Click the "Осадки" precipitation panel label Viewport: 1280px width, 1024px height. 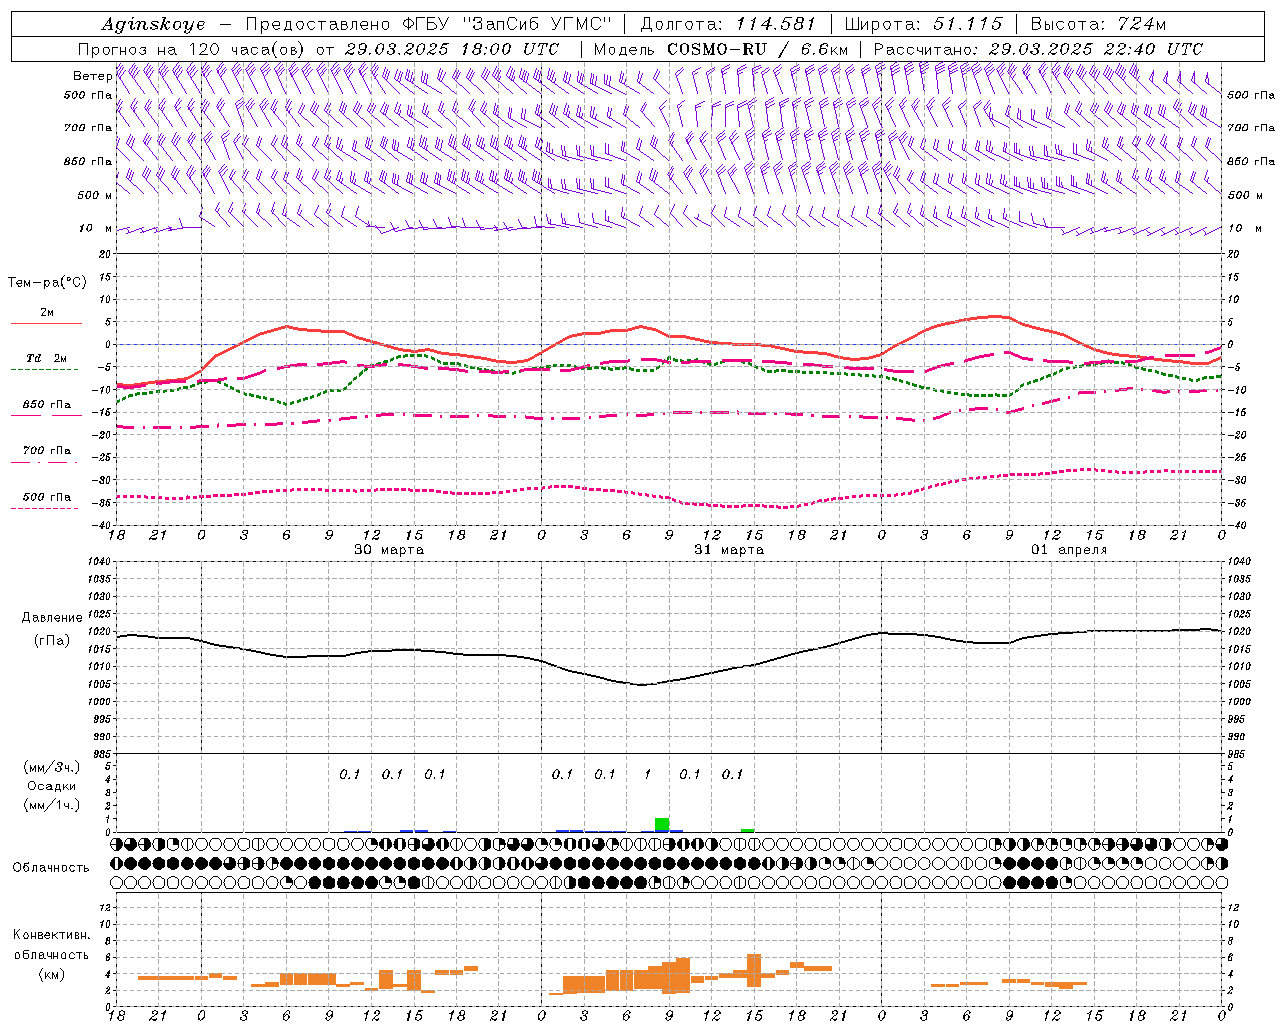(x=52, y=786)
